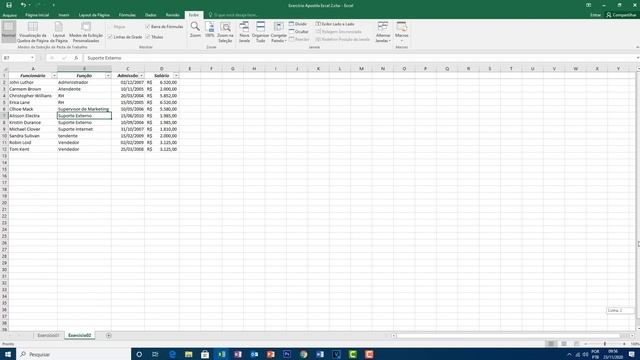Click the Windows taskbar Pesquisar search box

[x=73, y=354]
